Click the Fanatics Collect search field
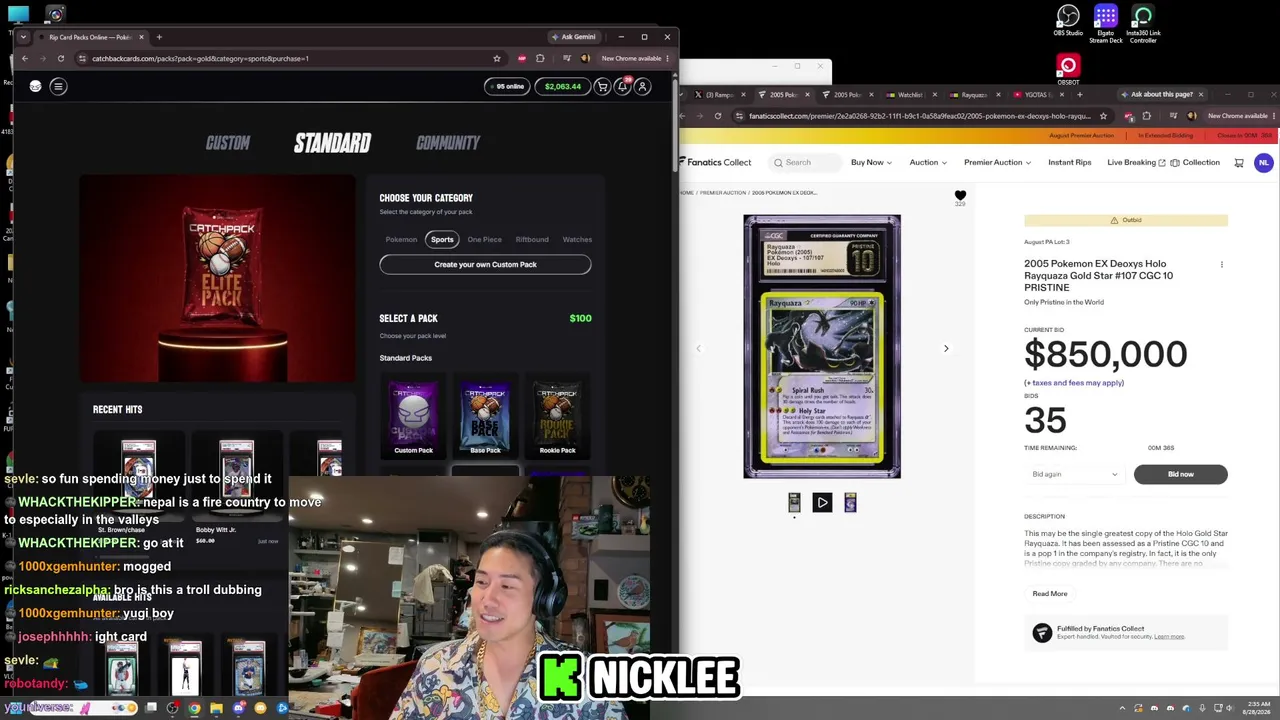 (803, 163)
